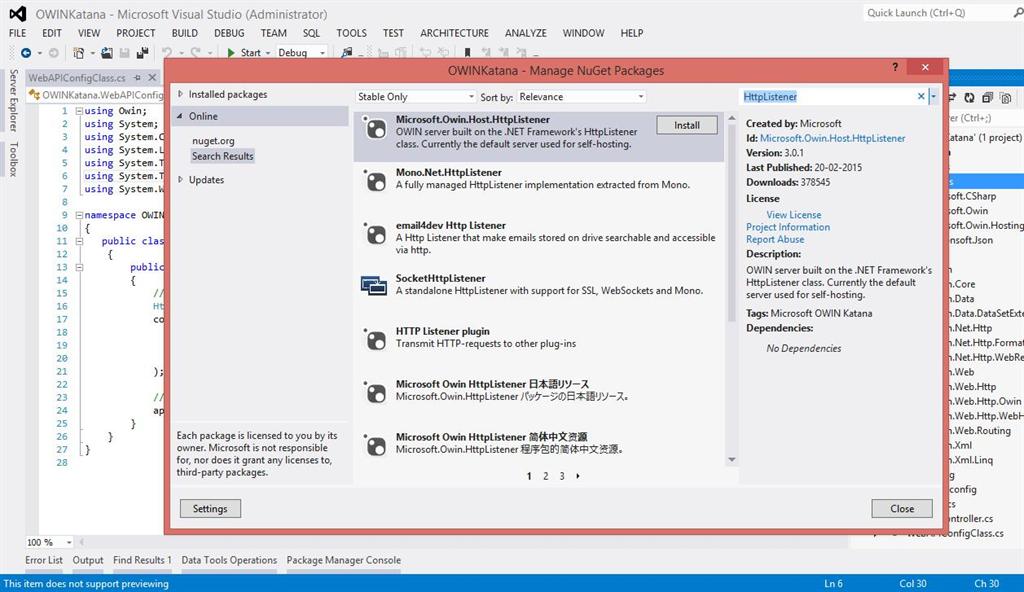
Task: Click the Quick Launch search magnifier
Action: [x=1017, y=13]
